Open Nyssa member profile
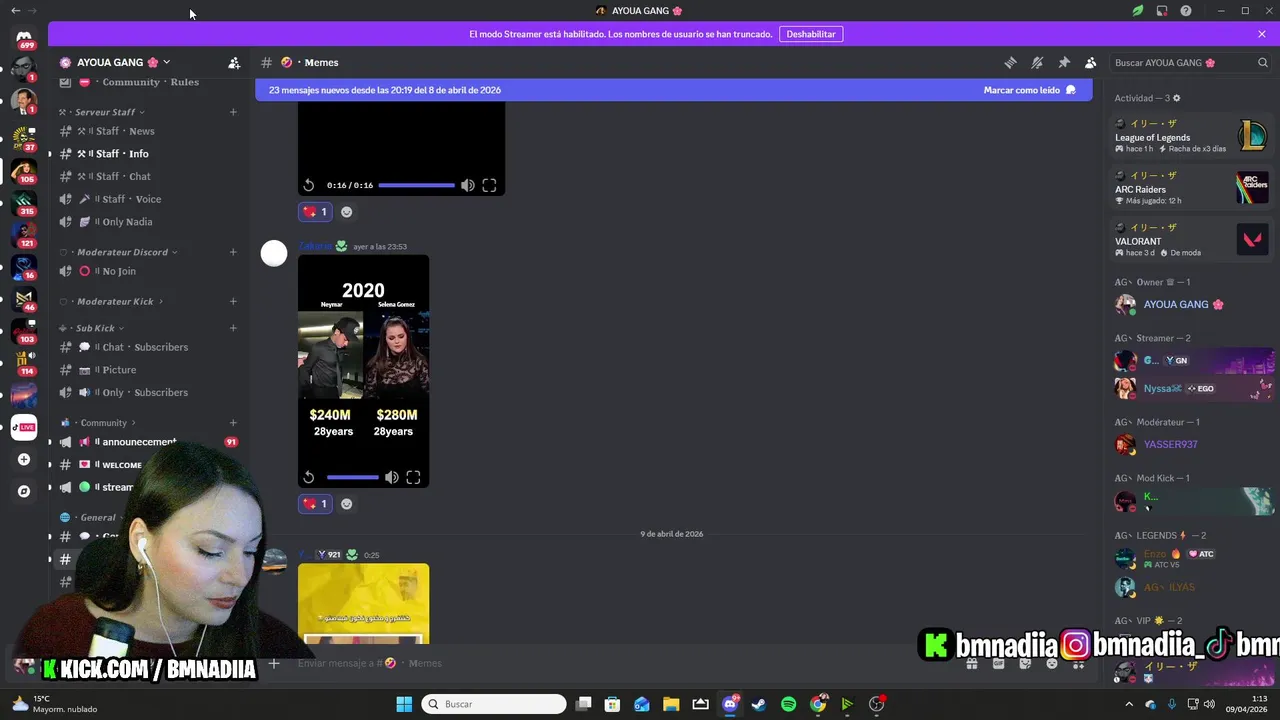Screen dimensions: 1280x720 point(1192,388)
